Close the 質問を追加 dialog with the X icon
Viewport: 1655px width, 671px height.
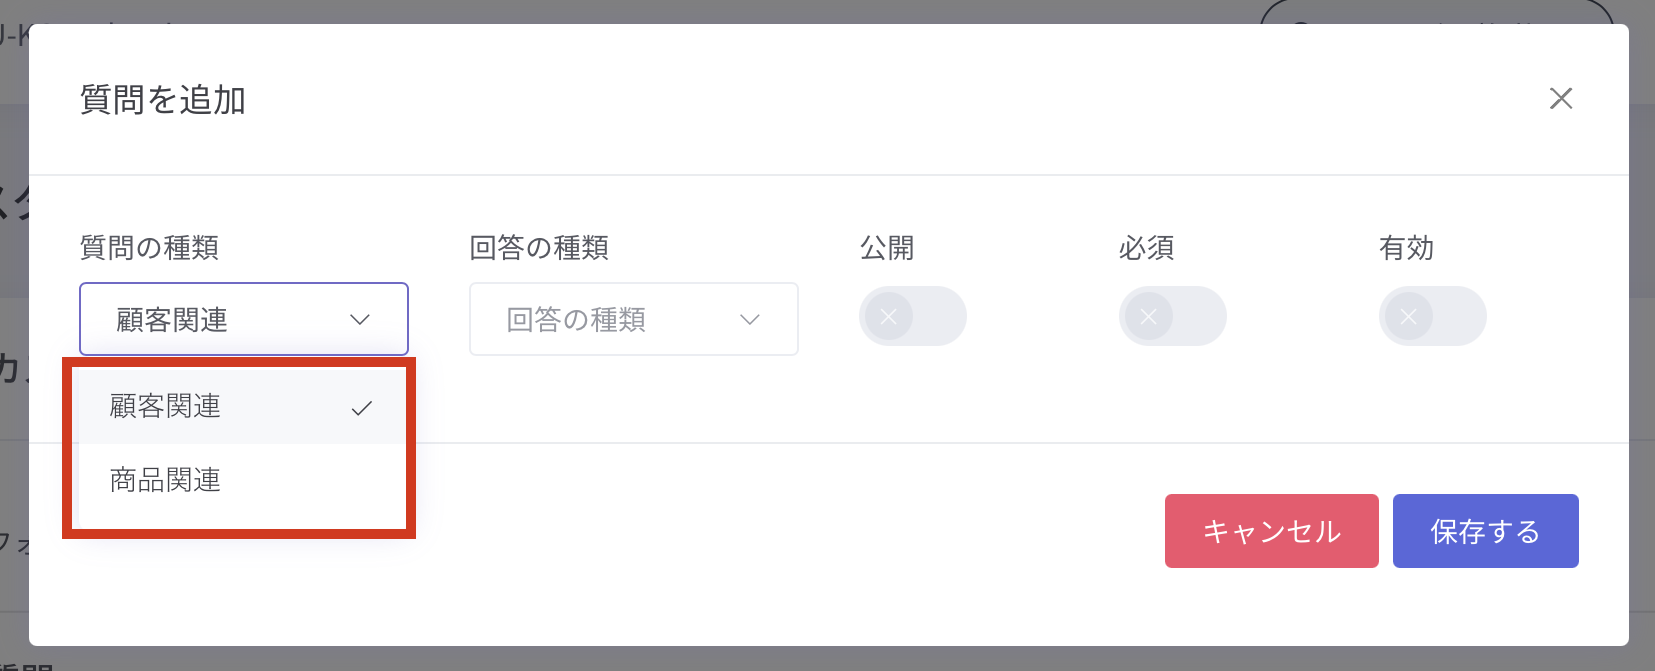1560,98
